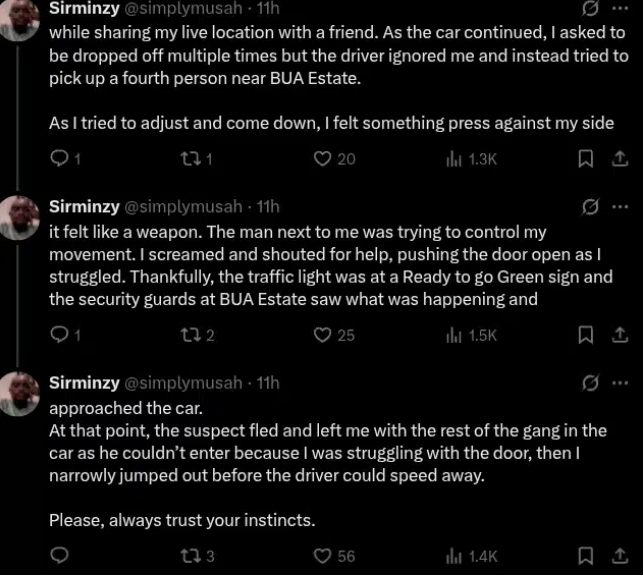Like the tweet with 56 likes

(323, 556)
